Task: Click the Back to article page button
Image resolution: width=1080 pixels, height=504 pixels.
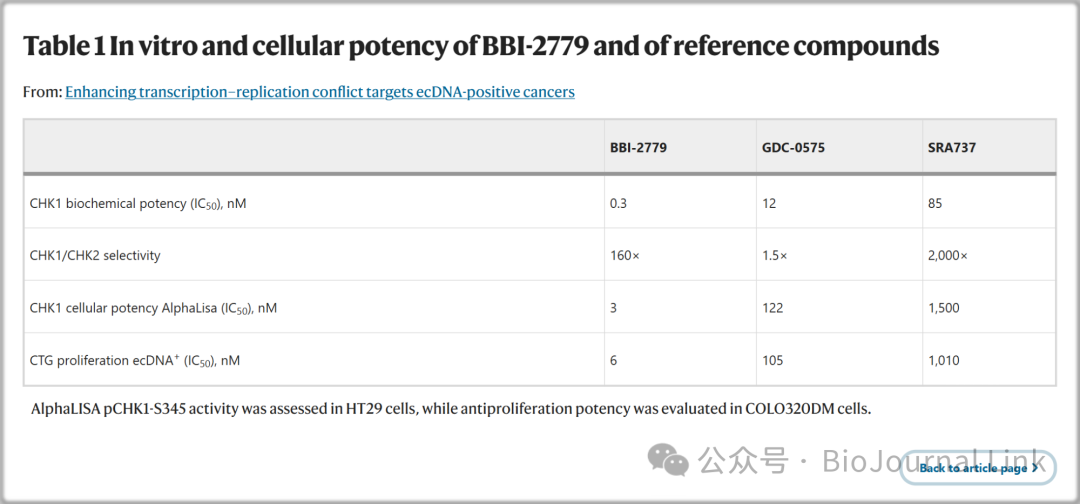Action: [x=978, y=468]
